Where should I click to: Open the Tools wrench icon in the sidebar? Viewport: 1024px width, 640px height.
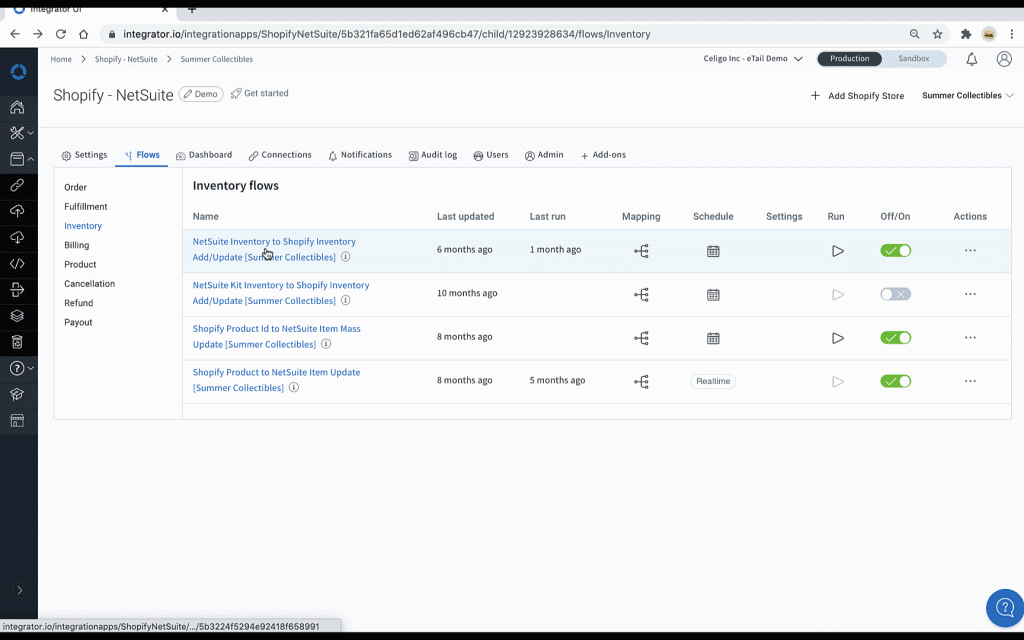tap(18, 133)
